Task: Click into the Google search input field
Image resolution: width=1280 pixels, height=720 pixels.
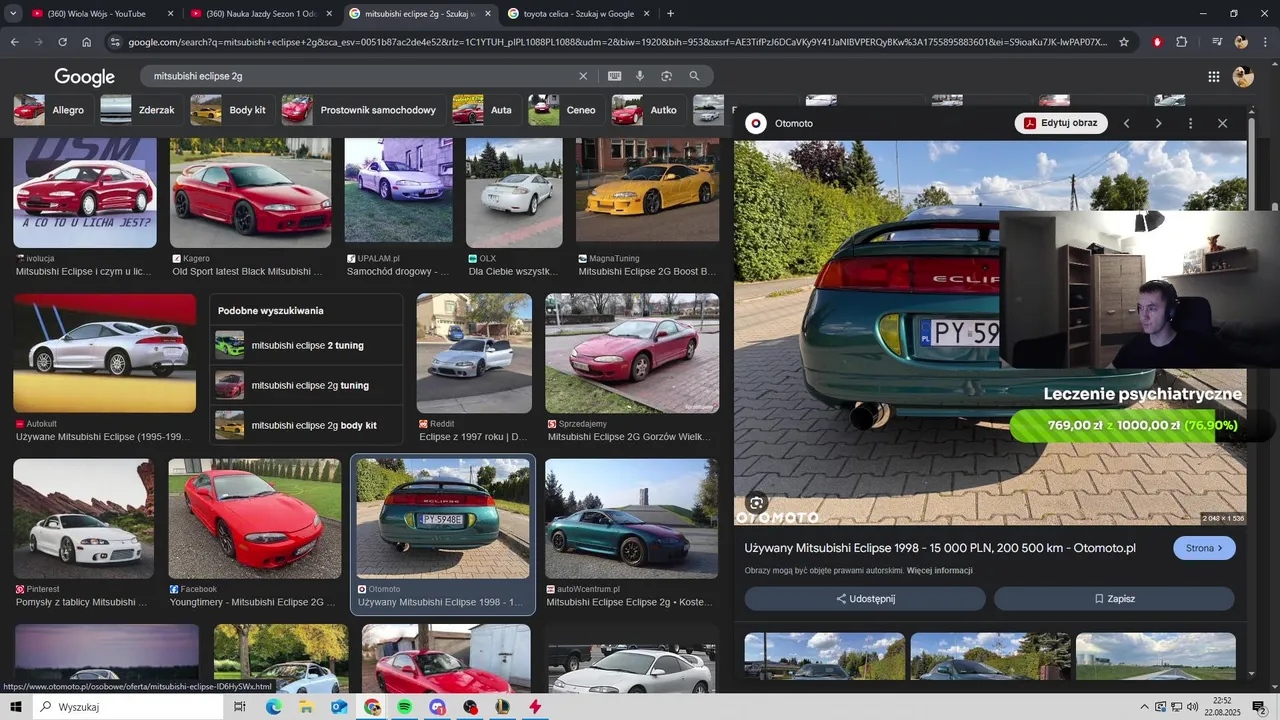Action: point(360,76)
